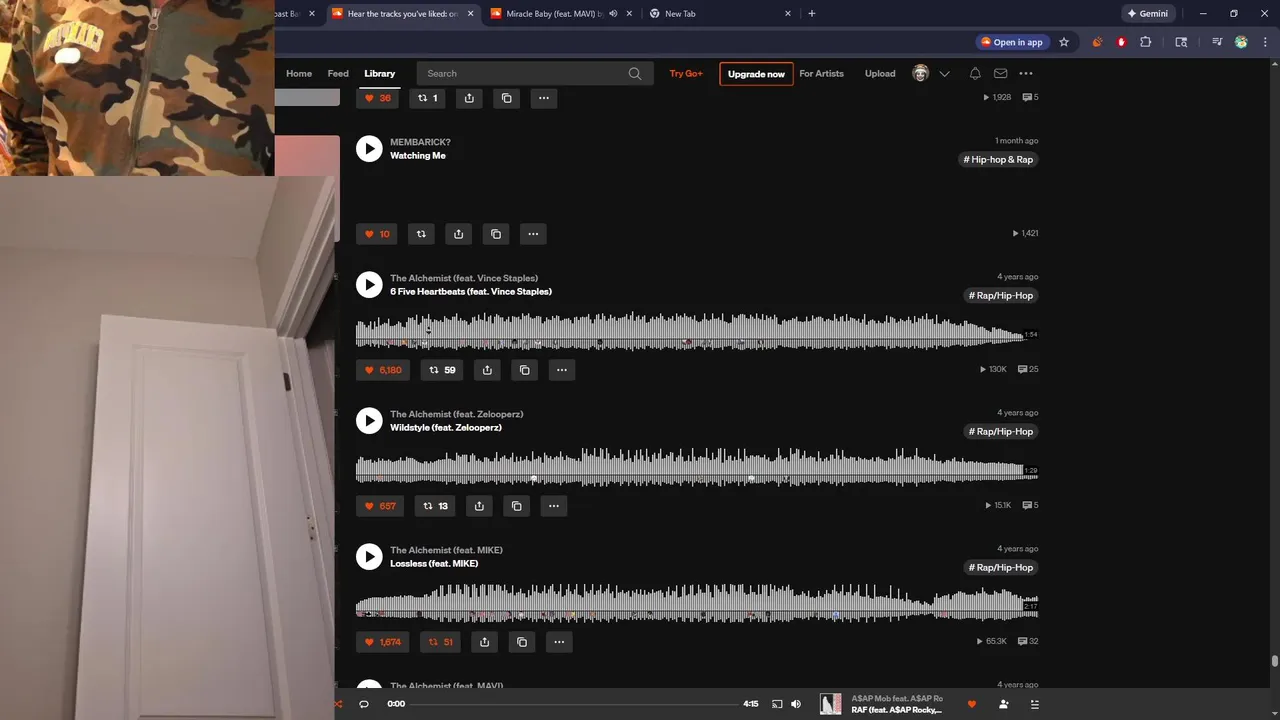This screenshot has height=720, width=1280.
Task: Open more options for Watching Me
Action: click(533, 234)
